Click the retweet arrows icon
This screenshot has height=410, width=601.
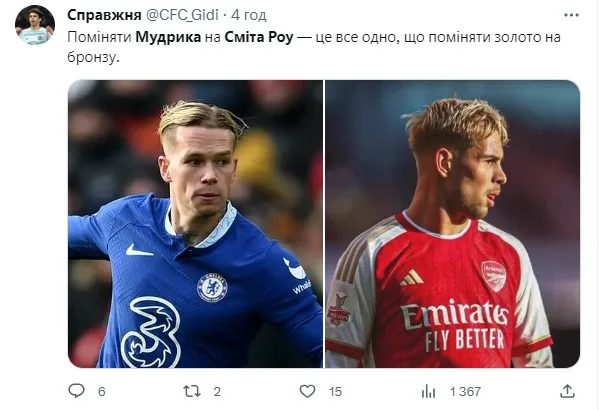[191, 391]
